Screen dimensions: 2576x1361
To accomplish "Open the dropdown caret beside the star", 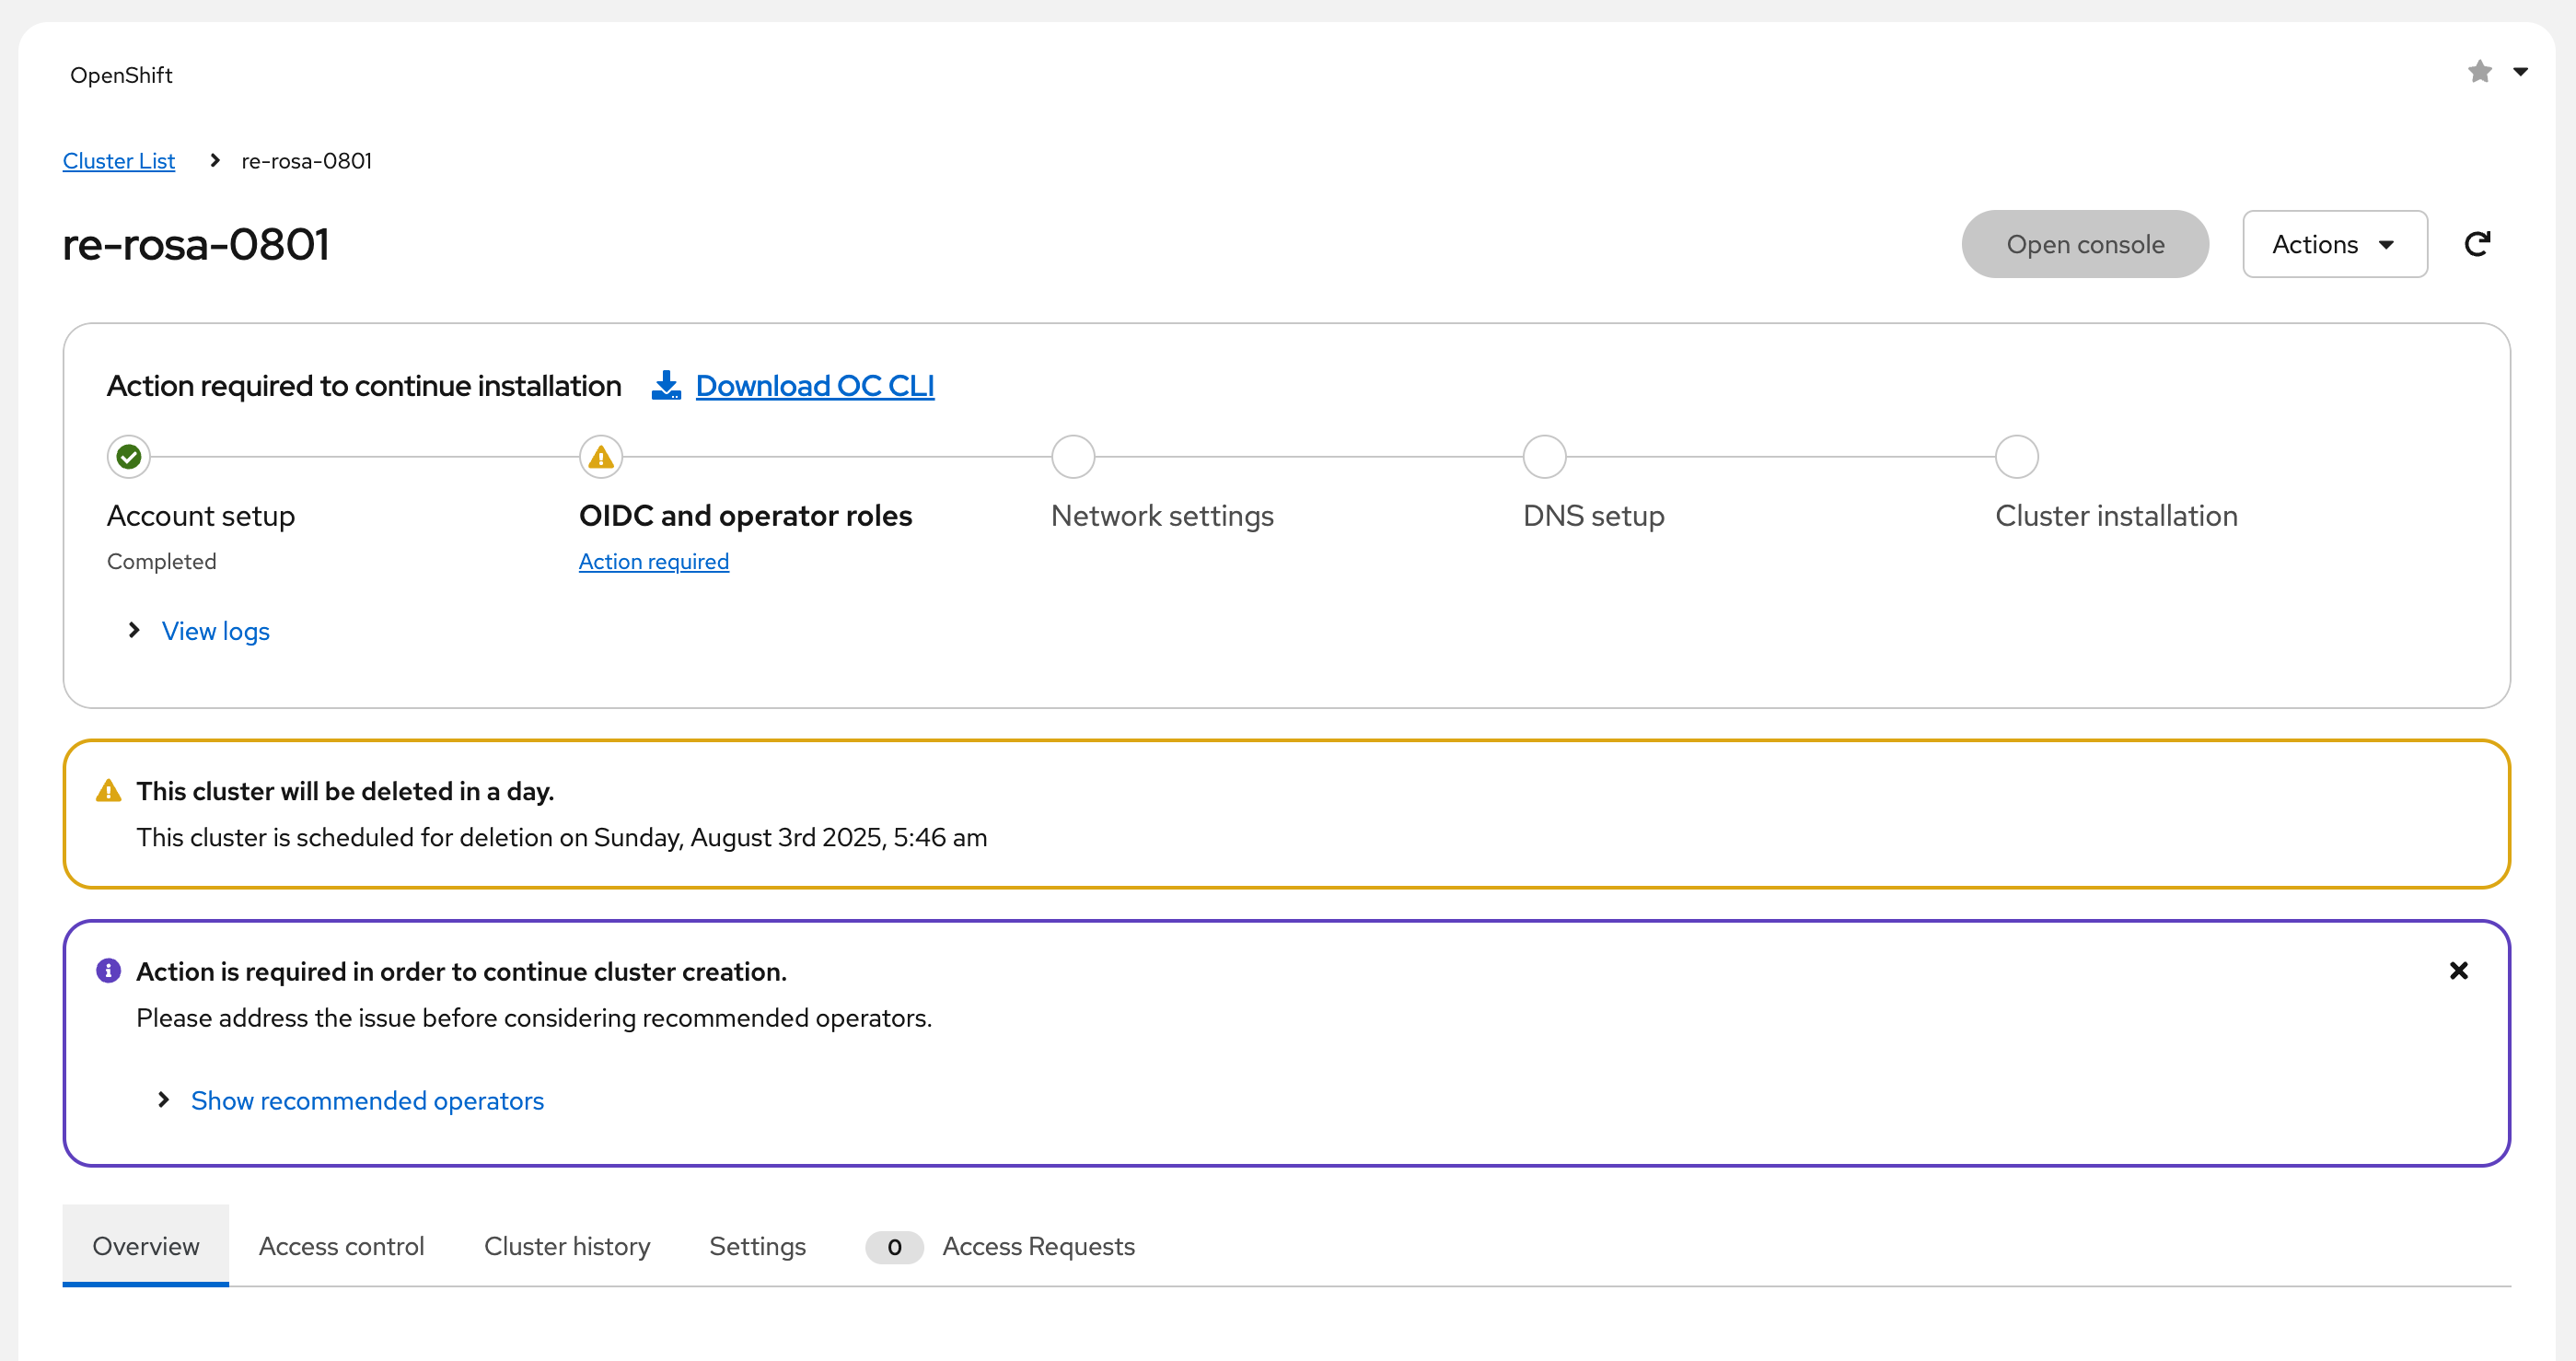I will [x=2520, y=72].
